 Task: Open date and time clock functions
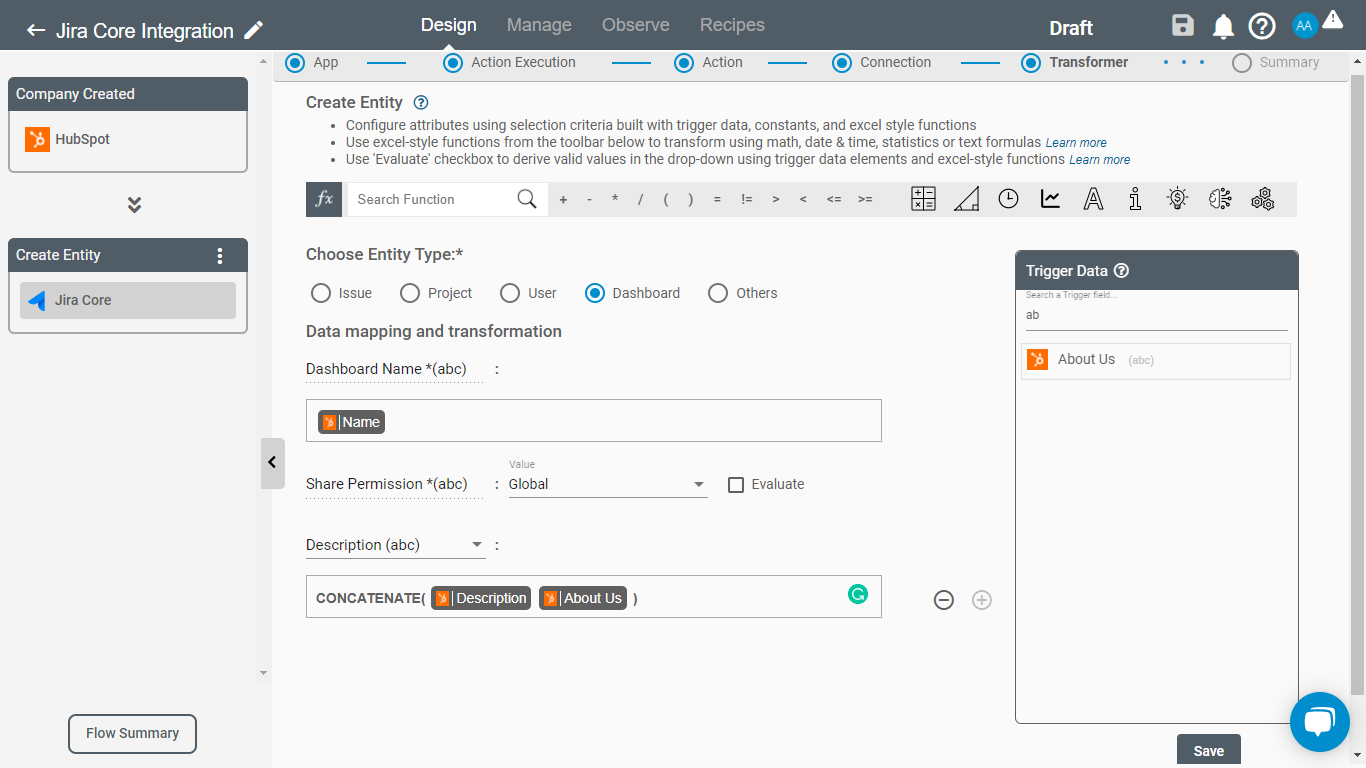click(1008, 199)
